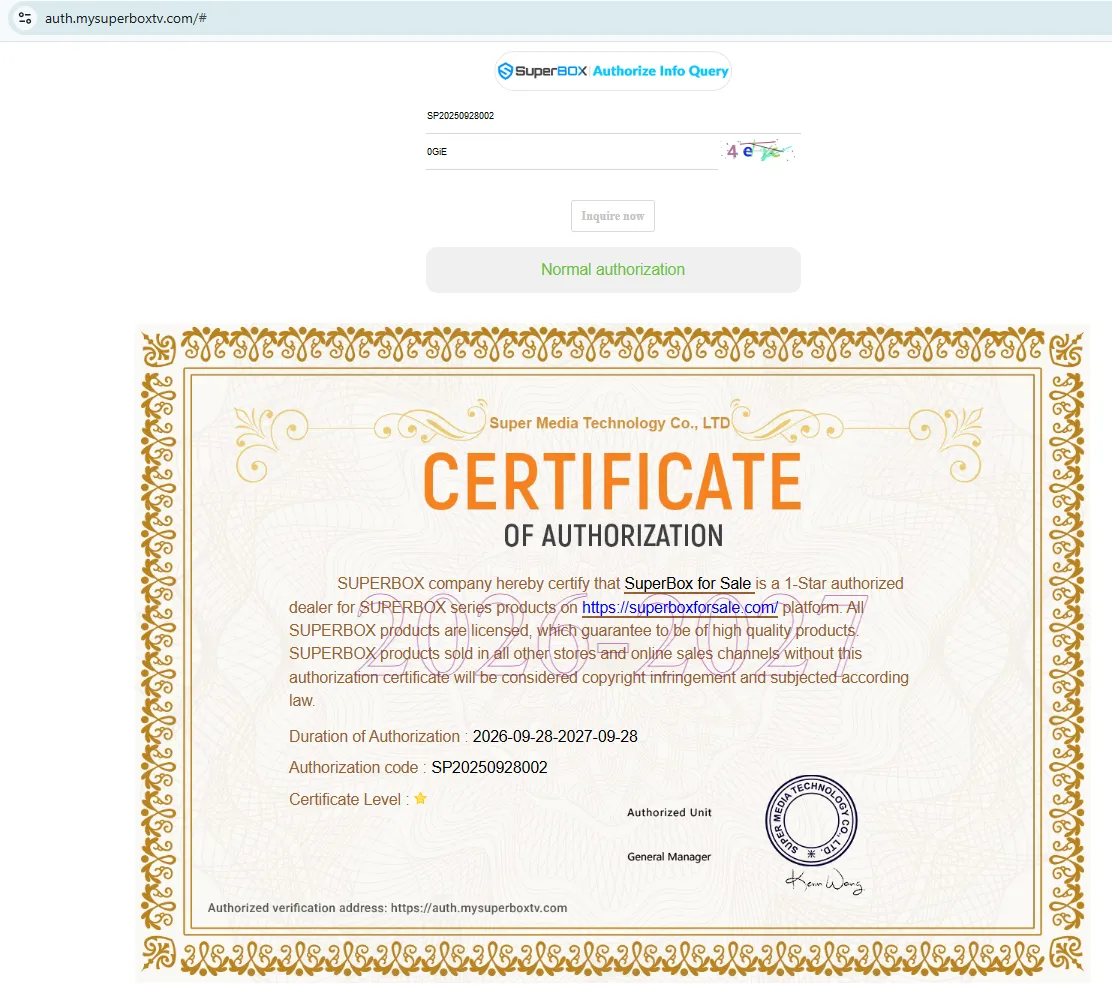Click the Authorized Unit label

pos(669,813)
